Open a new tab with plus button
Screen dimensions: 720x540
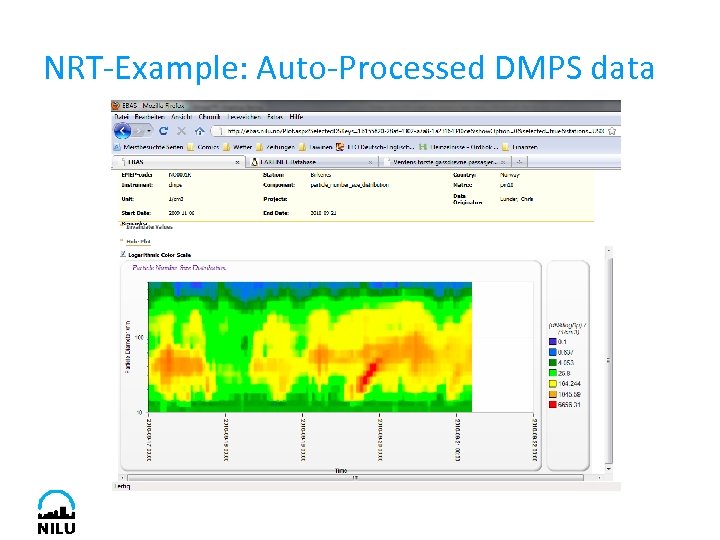coord(519,162)
